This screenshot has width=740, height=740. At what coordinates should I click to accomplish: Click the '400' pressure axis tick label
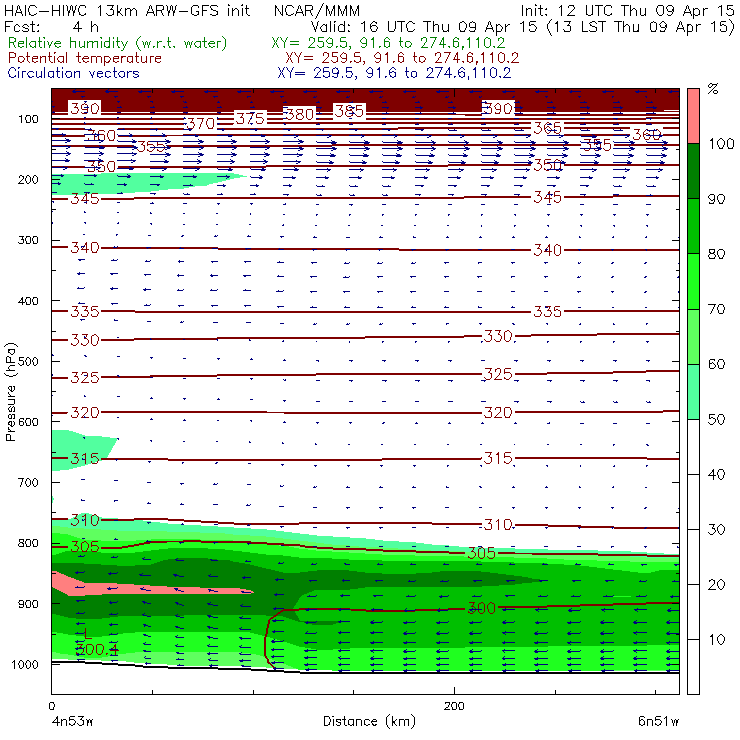tap(28, 301)
